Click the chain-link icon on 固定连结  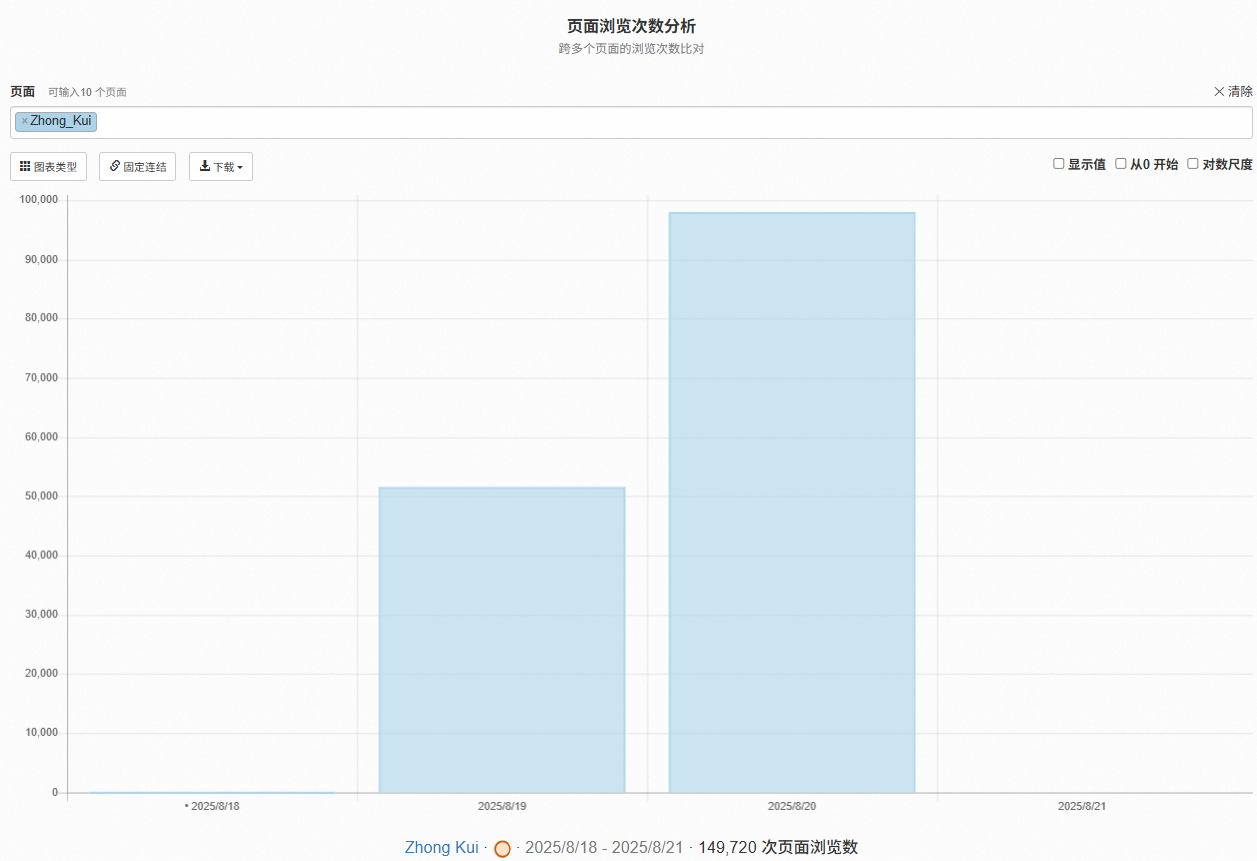point(114,166)
